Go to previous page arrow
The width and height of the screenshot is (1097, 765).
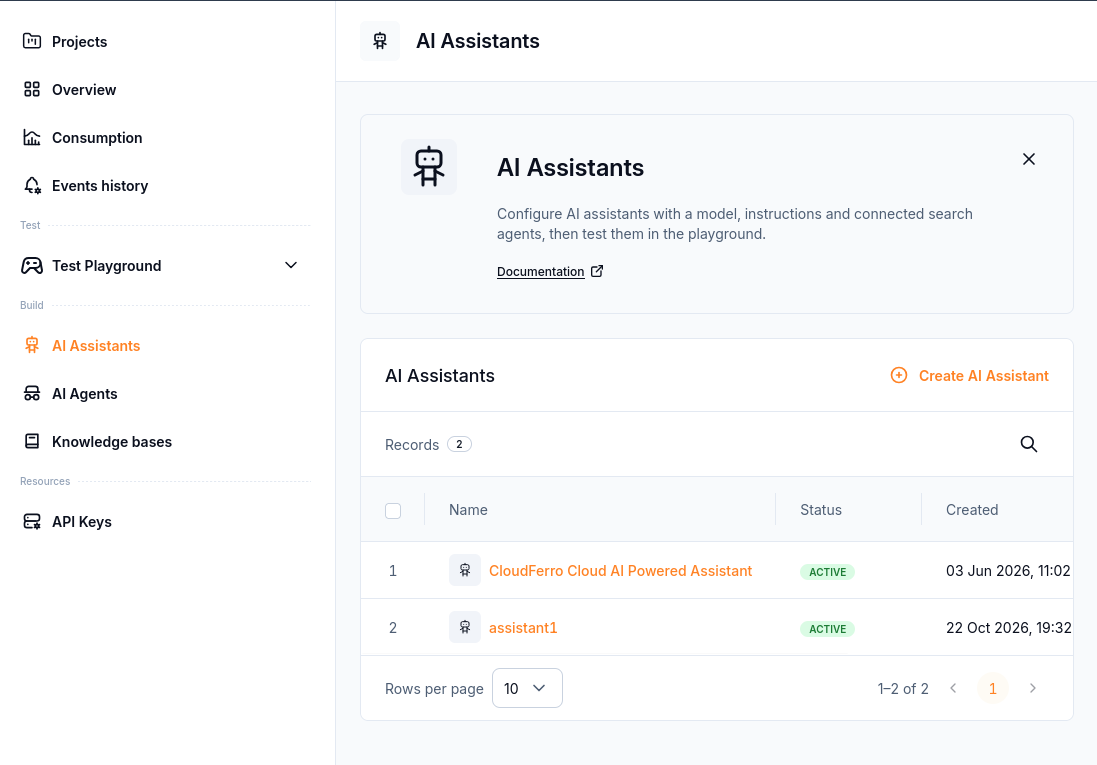(x=953, y=688)
